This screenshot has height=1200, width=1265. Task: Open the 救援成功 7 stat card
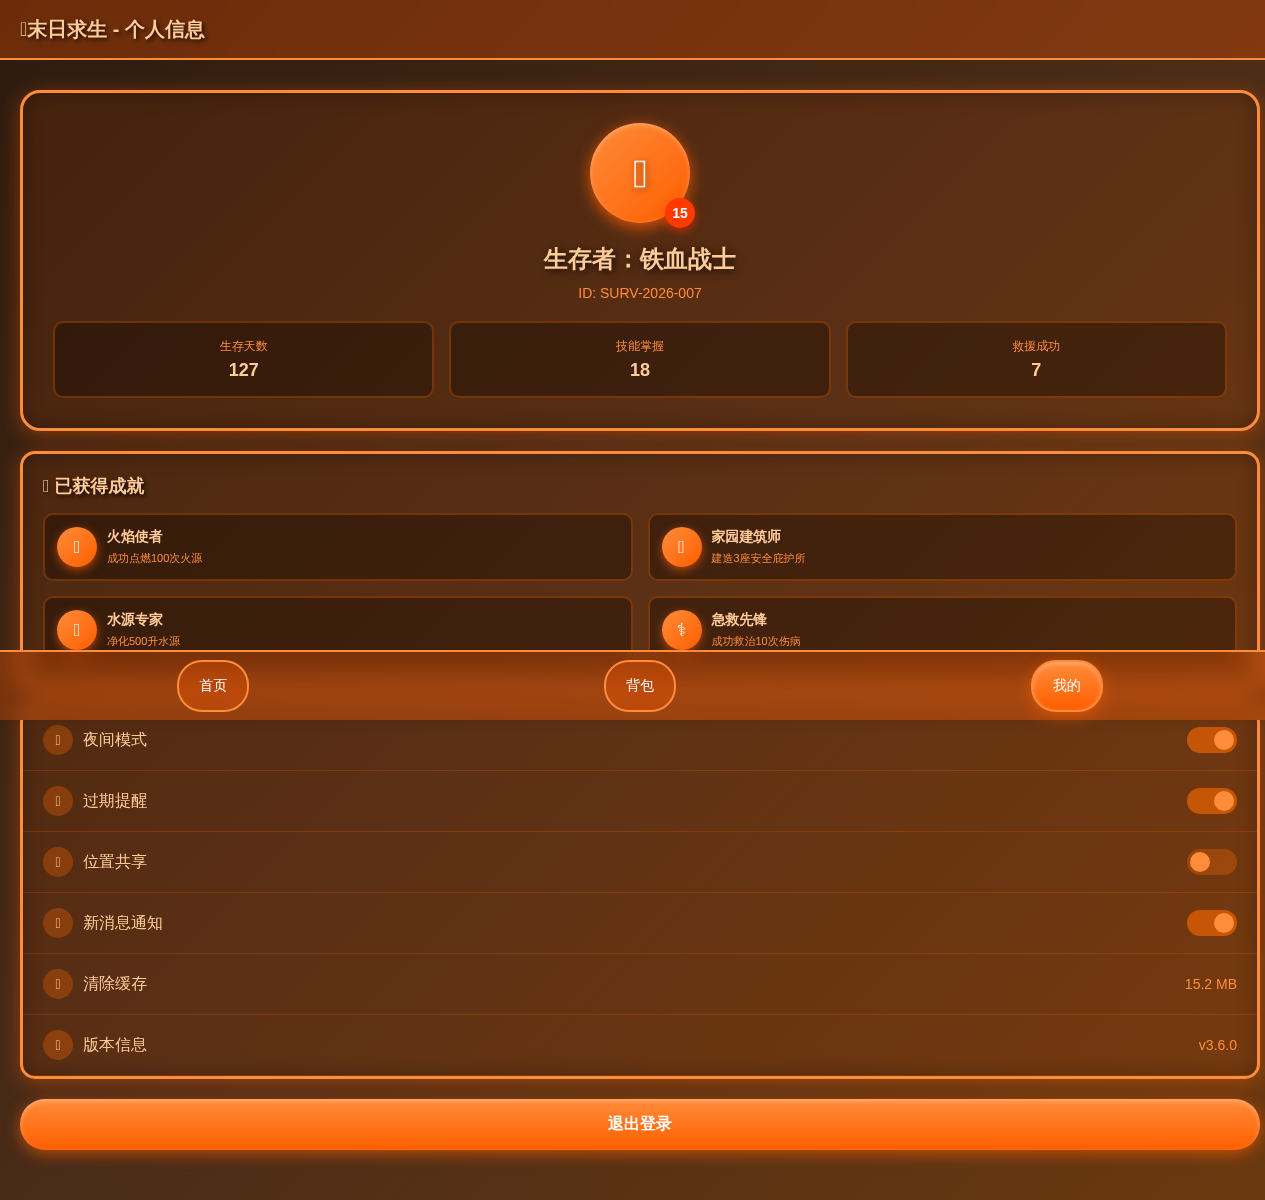tap(1036, 359)
